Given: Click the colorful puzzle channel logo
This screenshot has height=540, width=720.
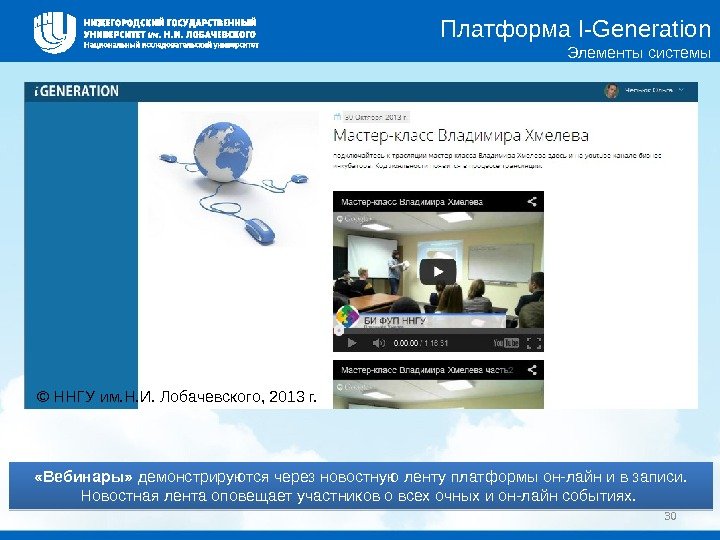Looking at the screenshot, I should pyautogui.click(x=348, y=316).
